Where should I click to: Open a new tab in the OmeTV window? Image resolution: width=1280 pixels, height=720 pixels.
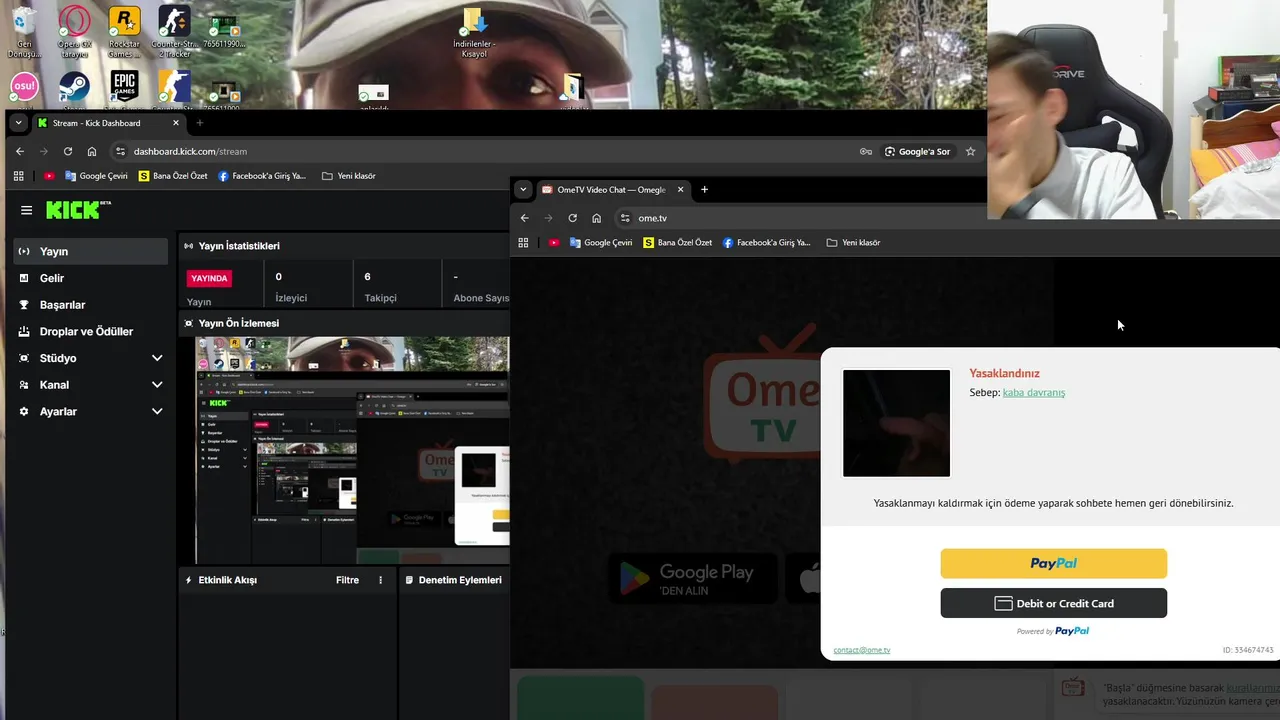click(x=704, y=189)
